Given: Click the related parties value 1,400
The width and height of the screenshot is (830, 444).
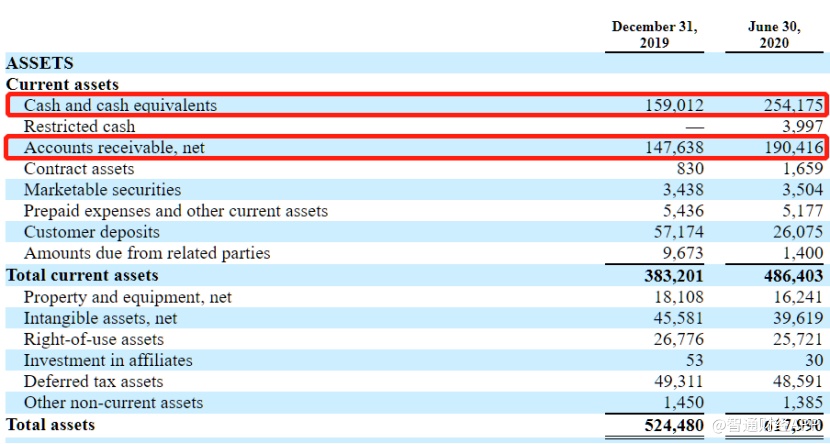Looking at the screenshot, I should click(803, 253).
